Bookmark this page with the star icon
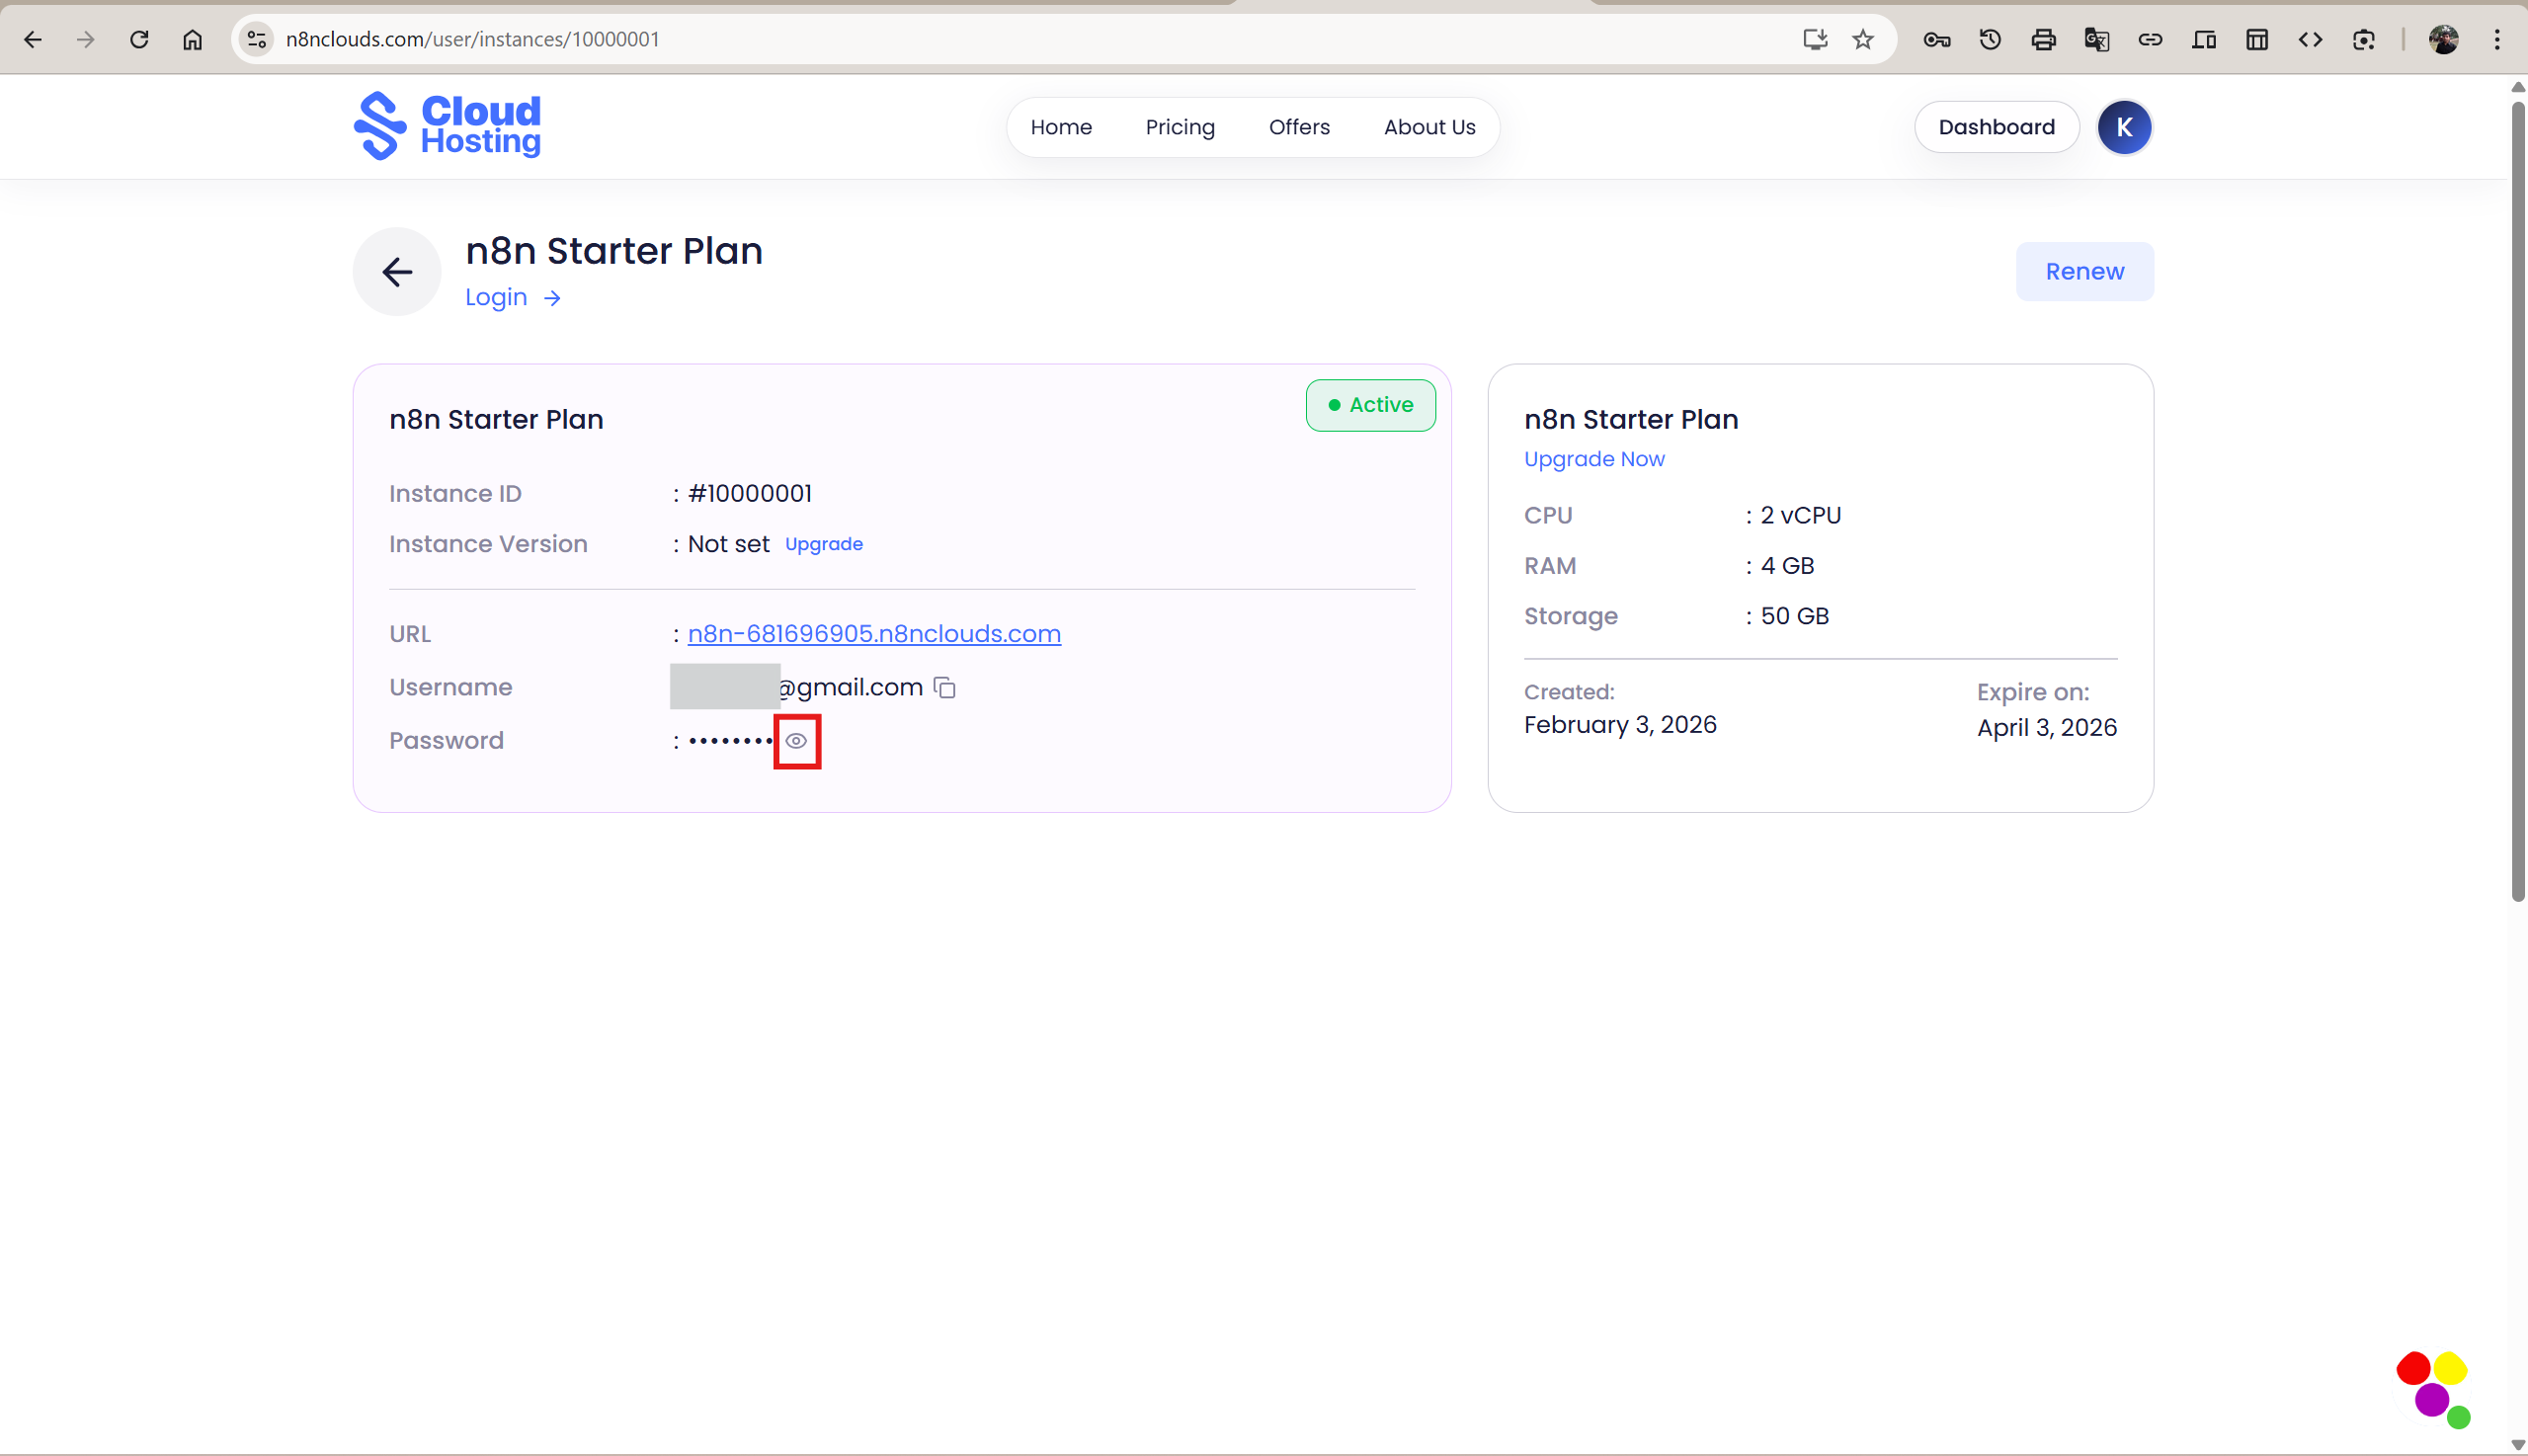 click(x=1862, y=39)
